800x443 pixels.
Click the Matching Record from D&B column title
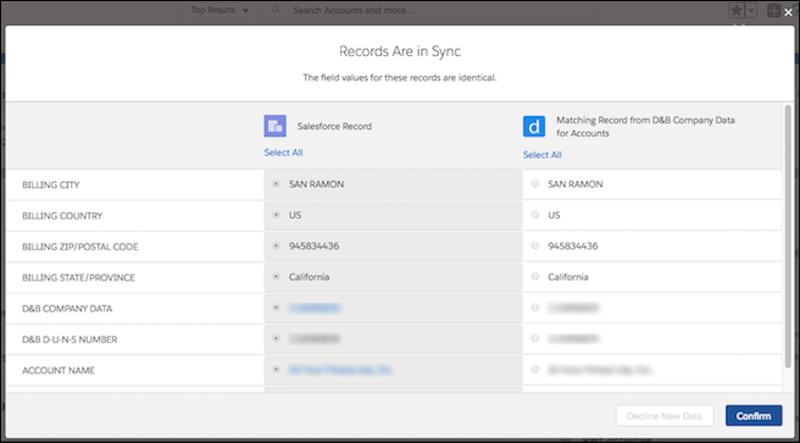[x=645, y=127]
